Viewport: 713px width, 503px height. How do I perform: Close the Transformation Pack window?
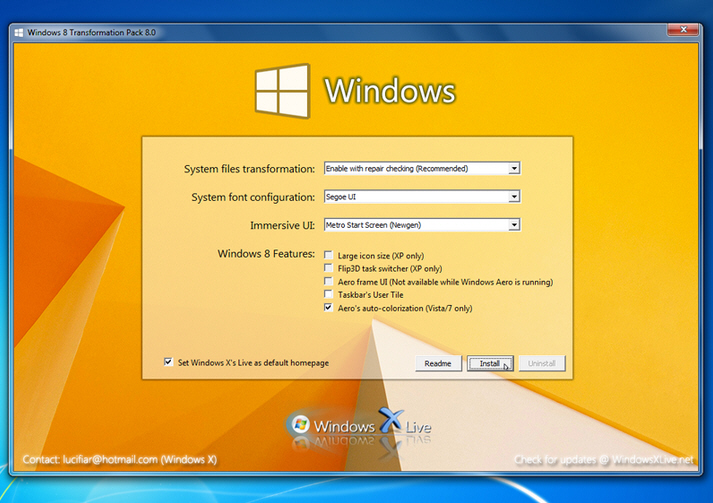[683, 30]
